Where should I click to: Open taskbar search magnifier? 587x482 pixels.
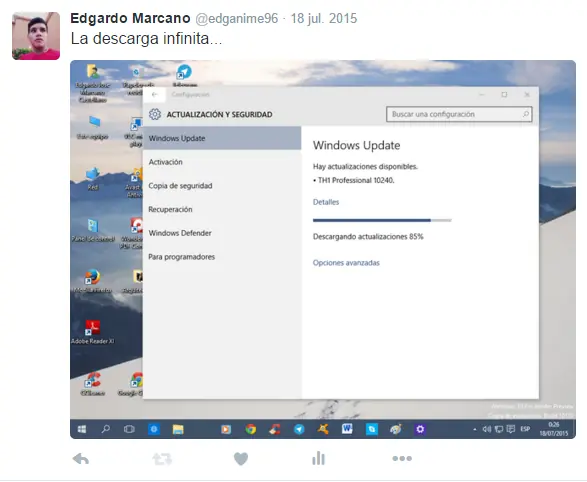[106, 429]
